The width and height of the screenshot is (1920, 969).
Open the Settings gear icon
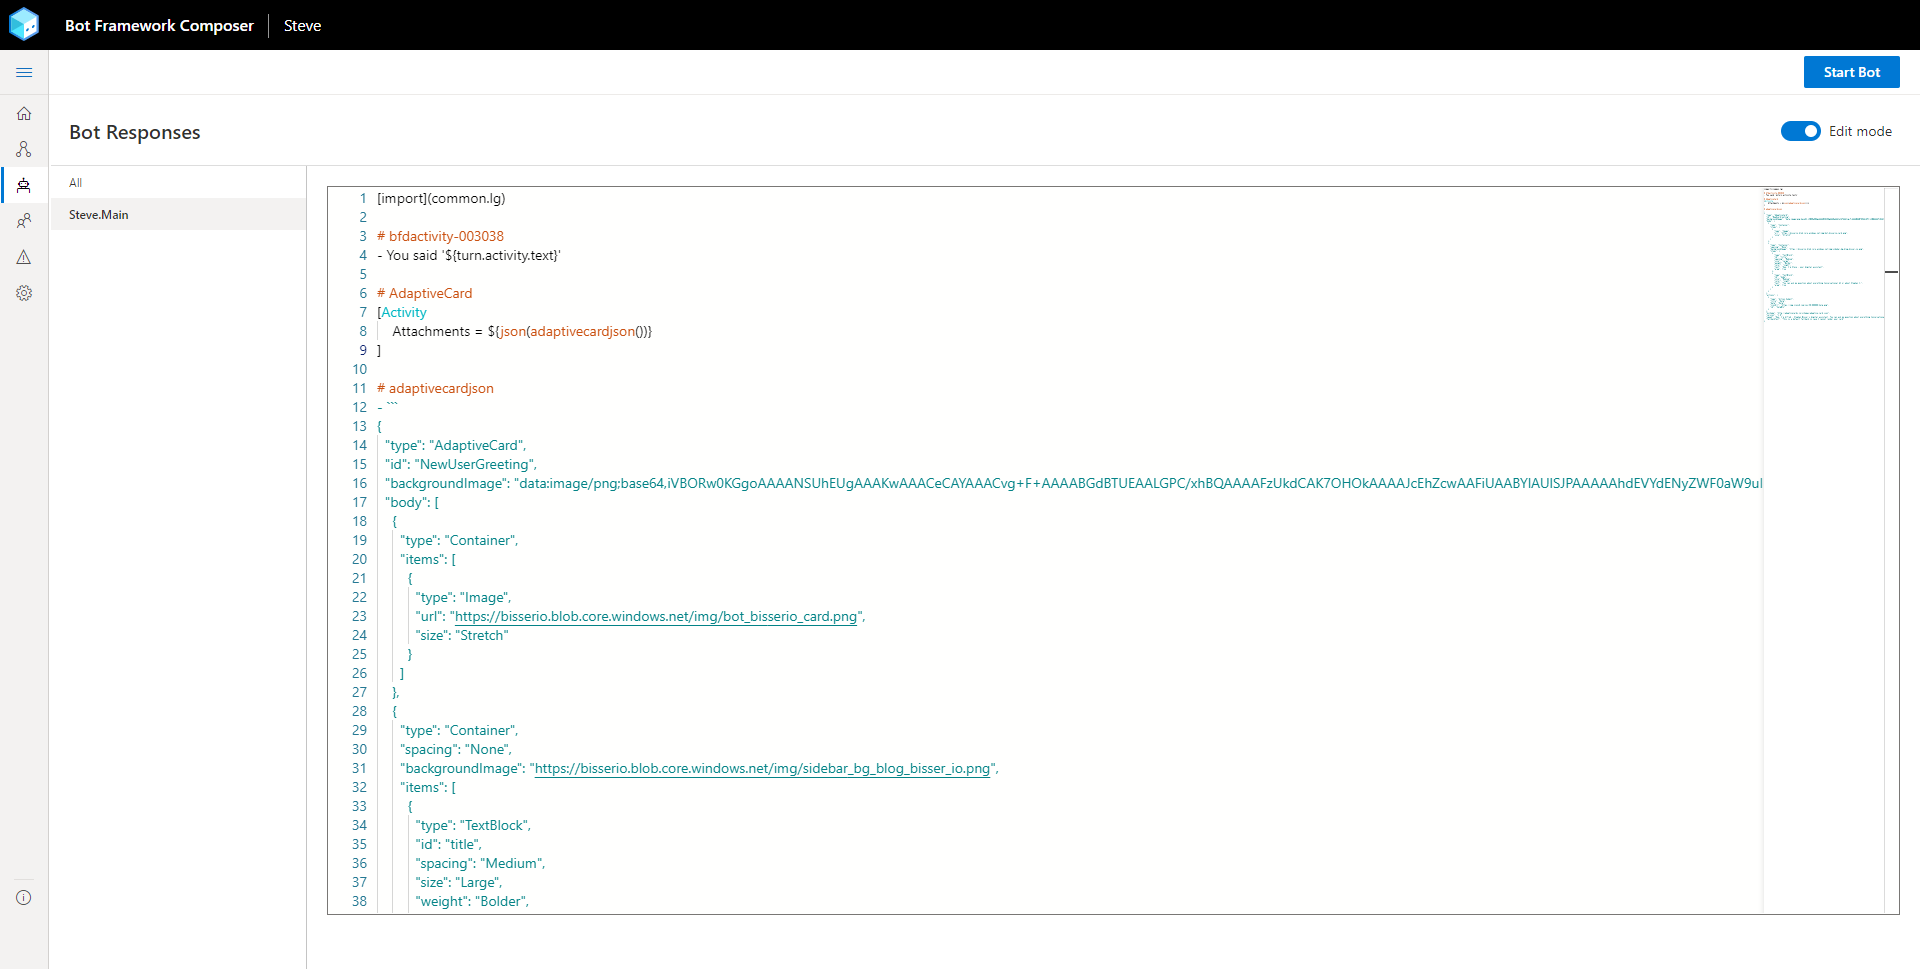coord(24,293)
